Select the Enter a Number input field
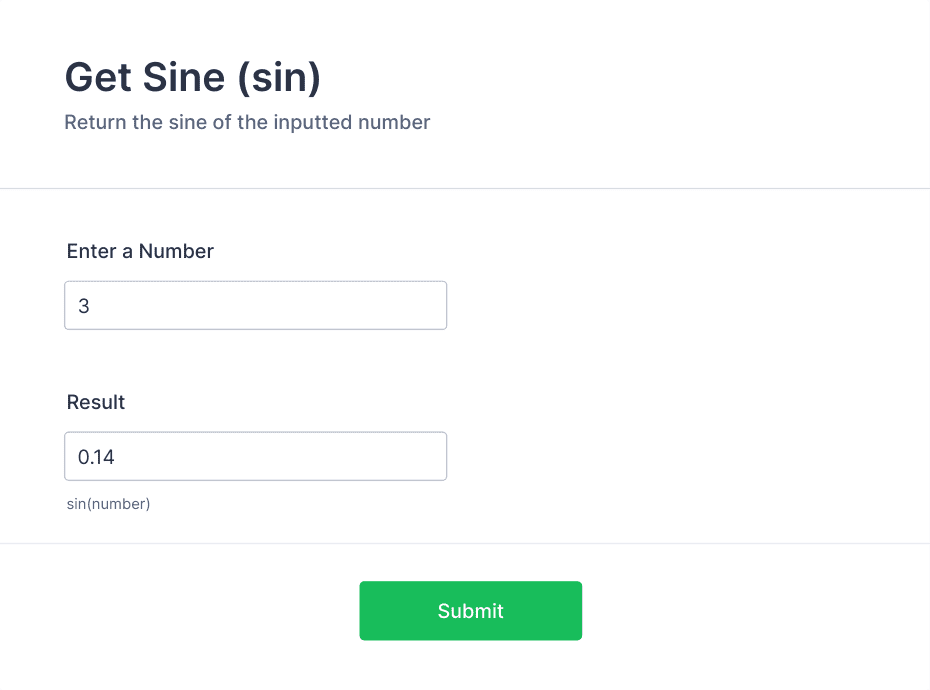 click(255, 305)
